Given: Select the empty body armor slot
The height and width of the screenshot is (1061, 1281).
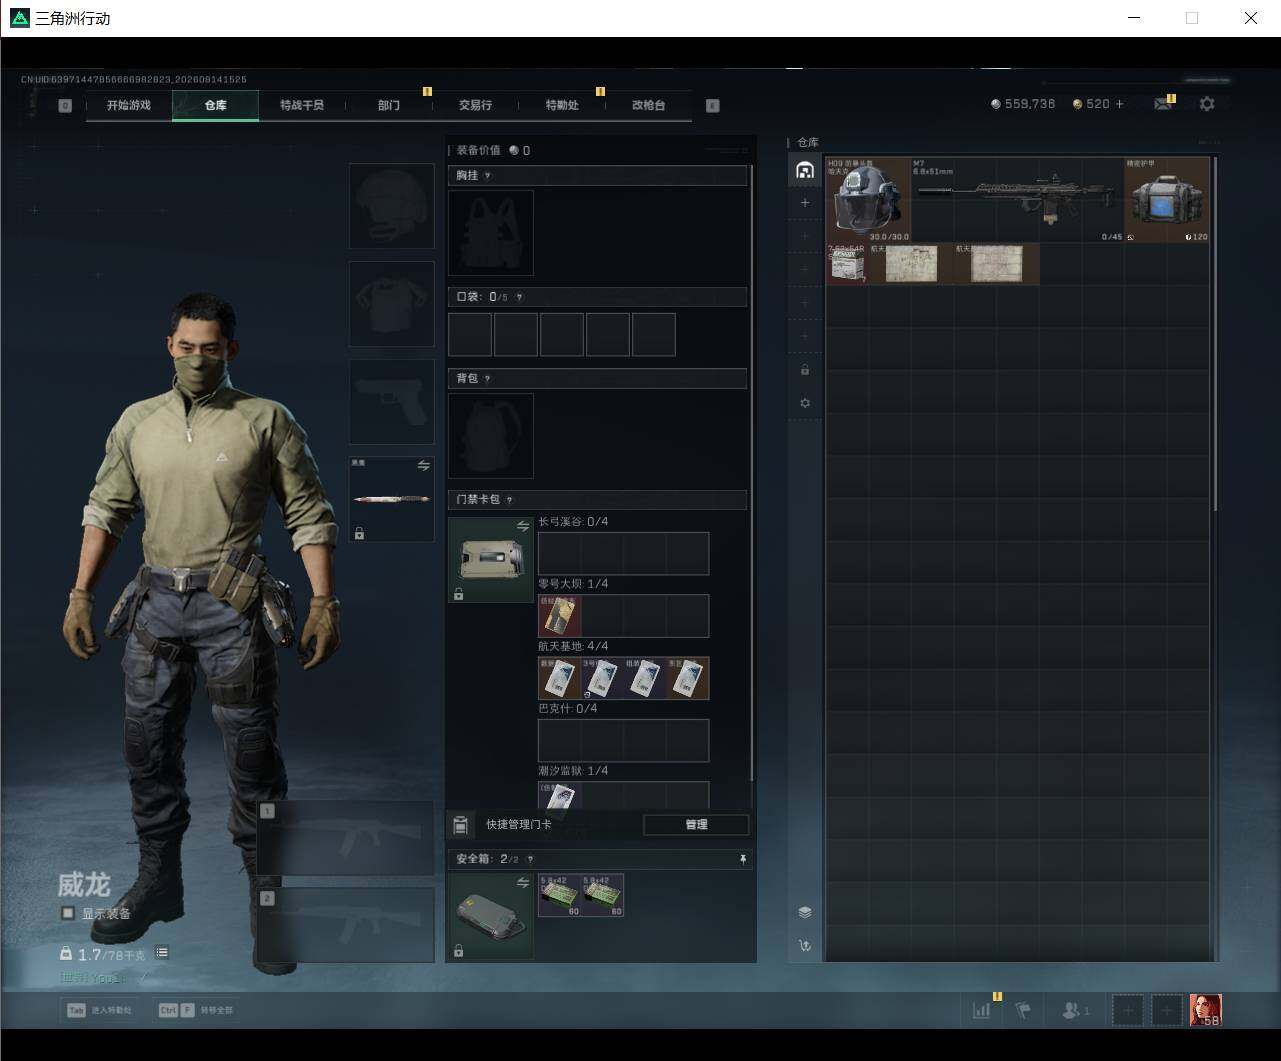Looking at the screenshot, I should pos(392,304).
